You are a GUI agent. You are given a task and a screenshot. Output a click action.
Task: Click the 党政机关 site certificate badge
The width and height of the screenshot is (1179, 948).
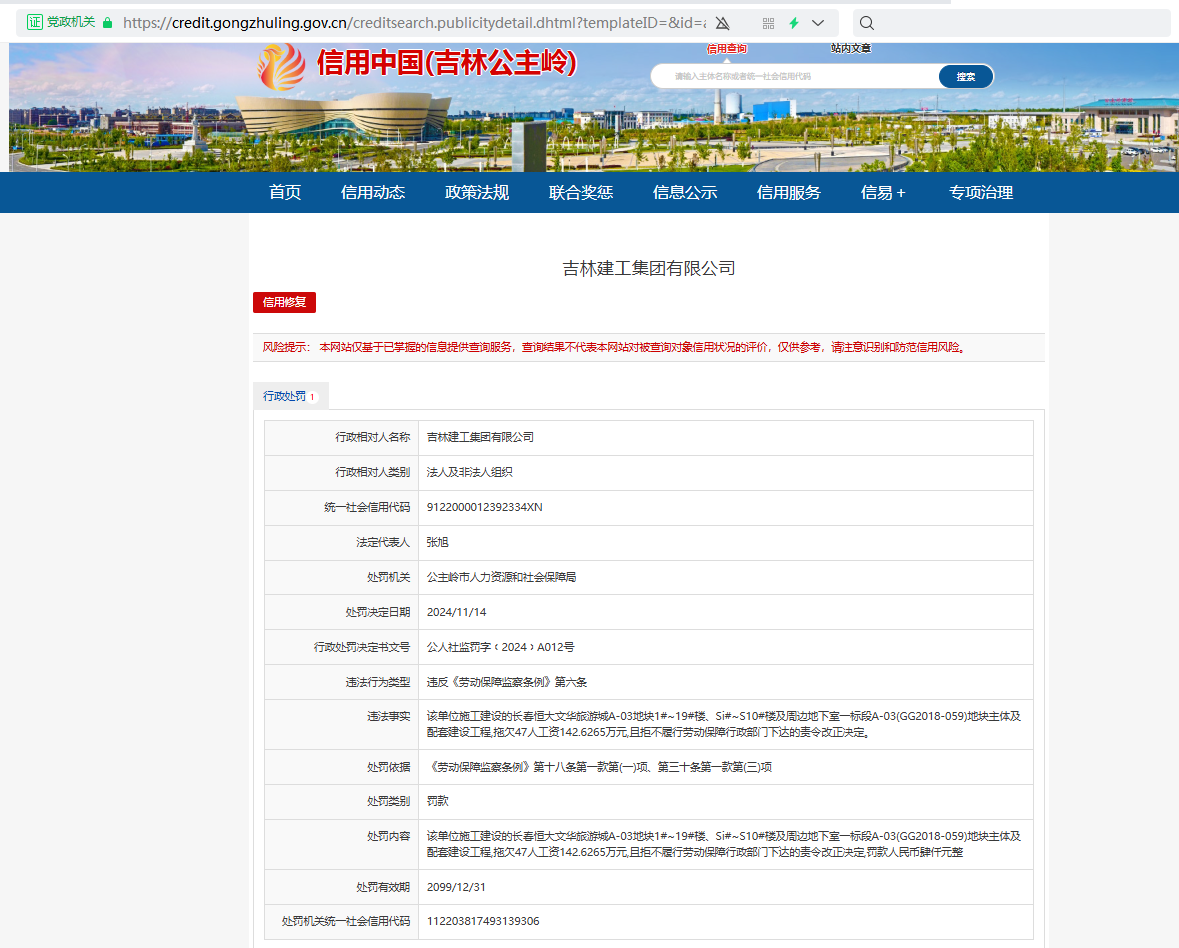click(x=61, y=22)
